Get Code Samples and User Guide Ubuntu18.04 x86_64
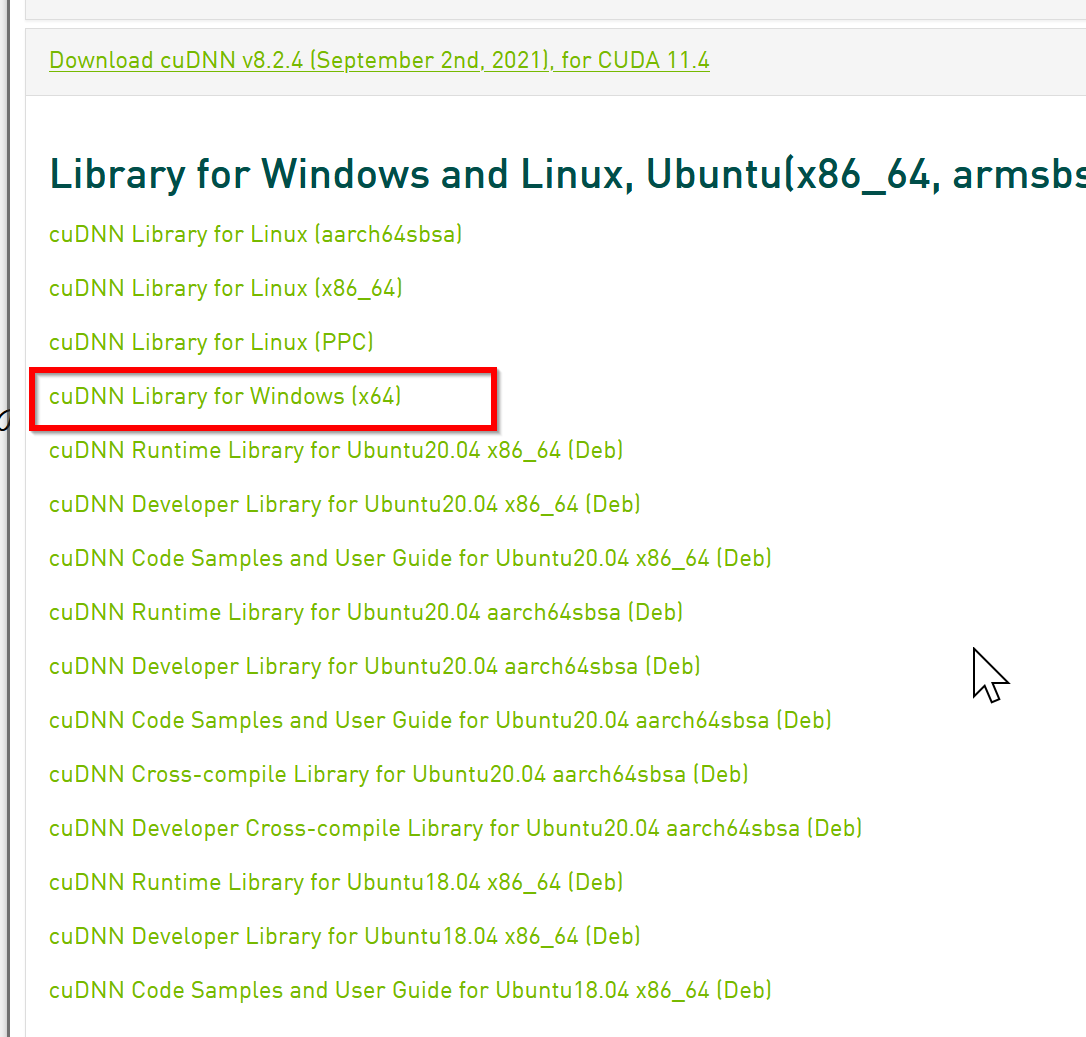The width and height of the screenshot is (1086, 1037). coord(410,991)
